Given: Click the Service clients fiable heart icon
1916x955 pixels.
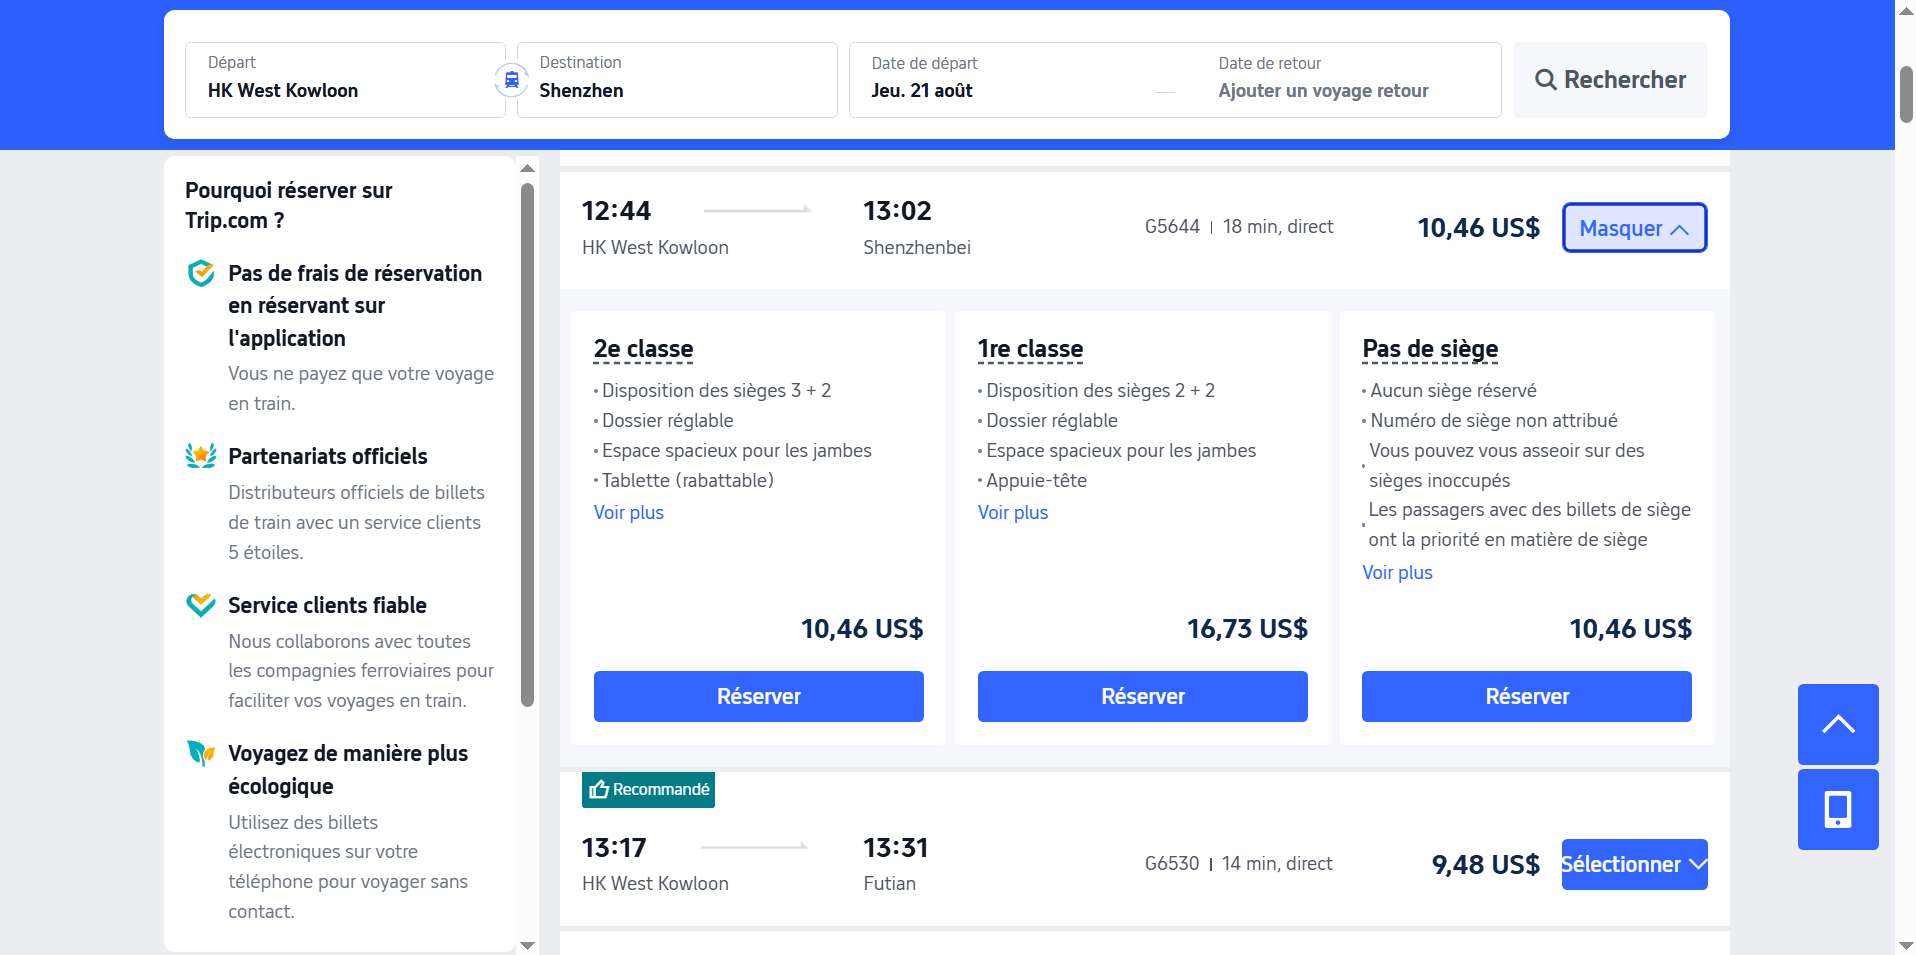Looking at the screenshot, I should tap(201, 604).
